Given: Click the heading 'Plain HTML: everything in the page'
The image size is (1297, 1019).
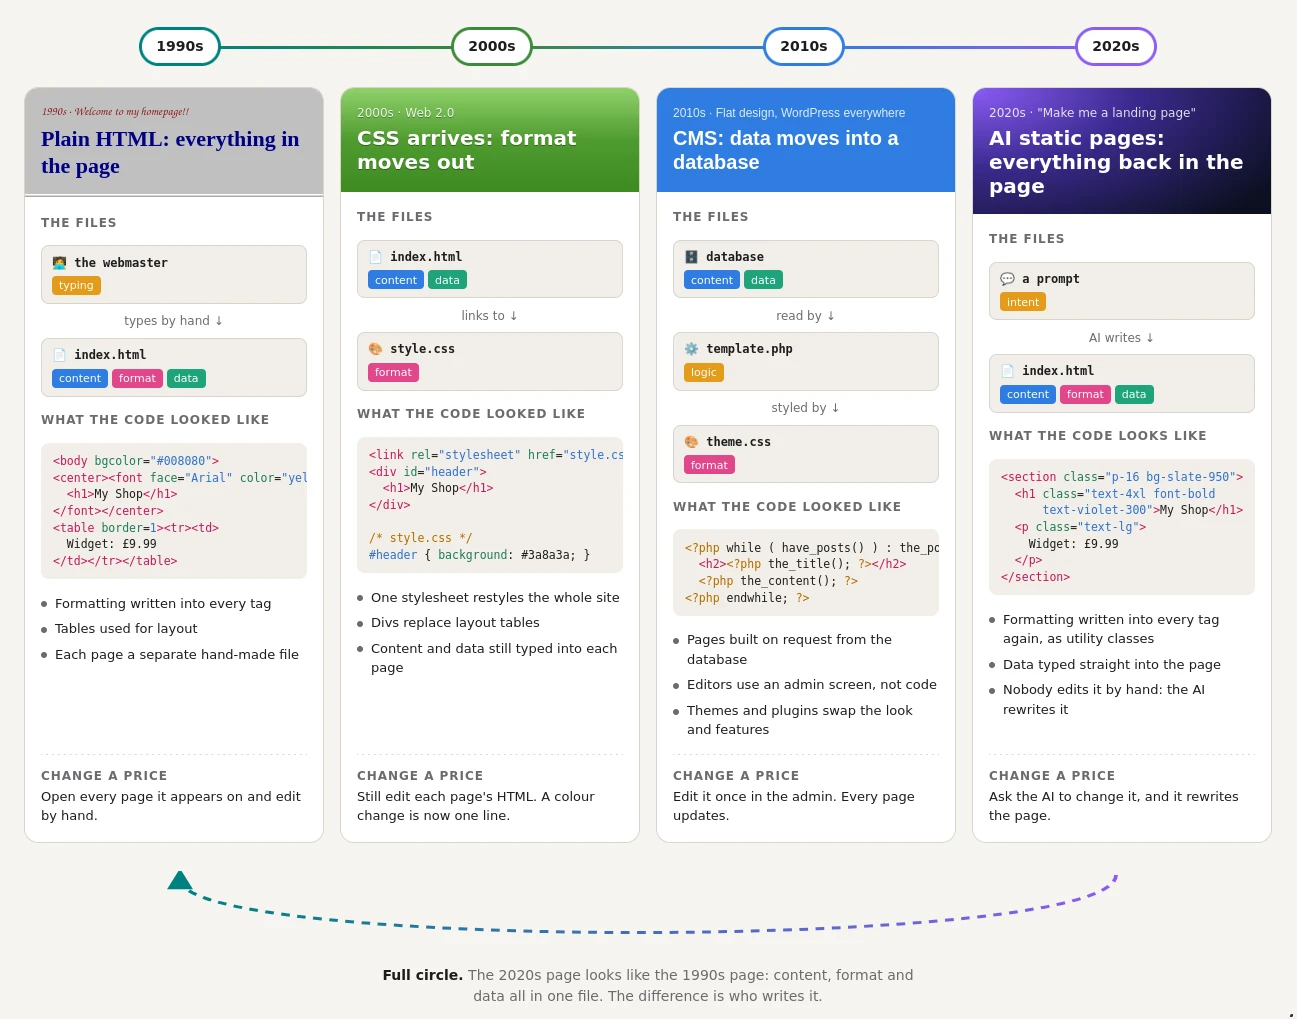Looking at the screenshot, I should pyautogui.click(x=170, y=152).
